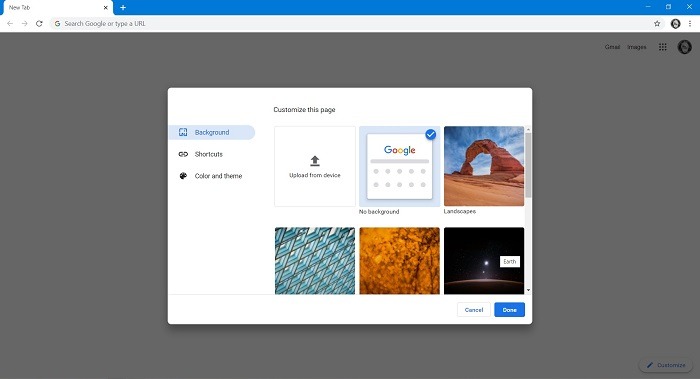Click the selected checkmark on No background
The height and width of the screenshot is (379, 700).
point(430,134)
